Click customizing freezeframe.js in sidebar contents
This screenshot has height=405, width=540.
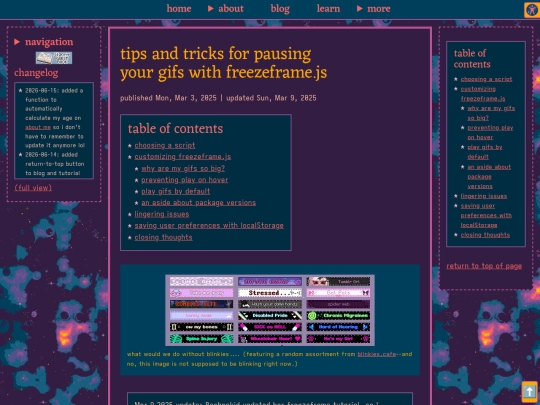pyautogui.click(x=483, y=94)
